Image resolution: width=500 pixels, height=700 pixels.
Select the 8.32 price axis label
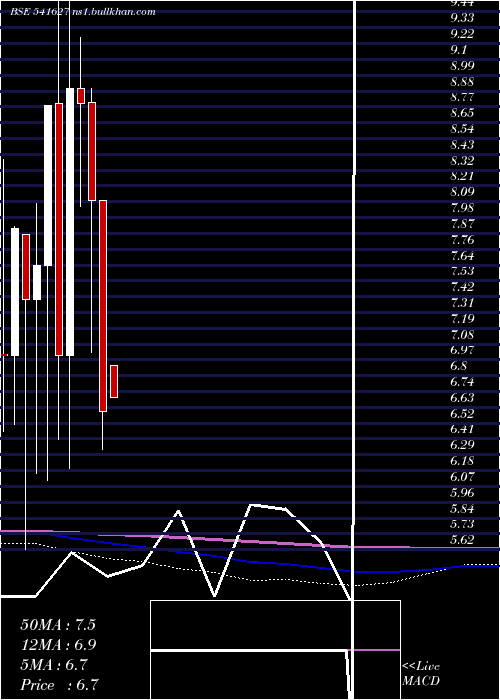pyautogui.click(x=462, y=160)
